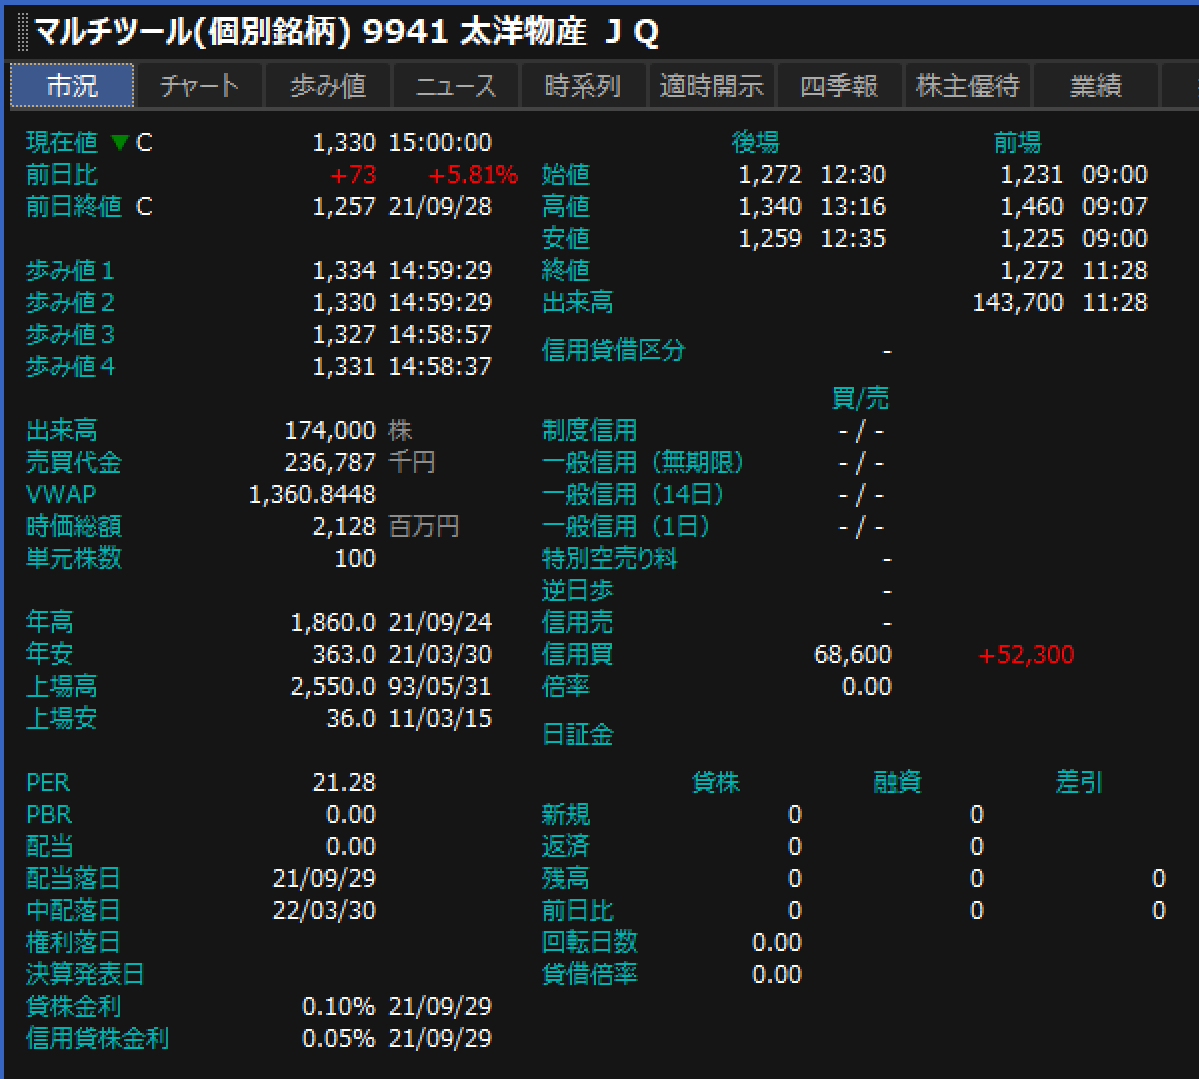
Task: Click 後場 high price 1,340
Action: click(x=770, y=207)
